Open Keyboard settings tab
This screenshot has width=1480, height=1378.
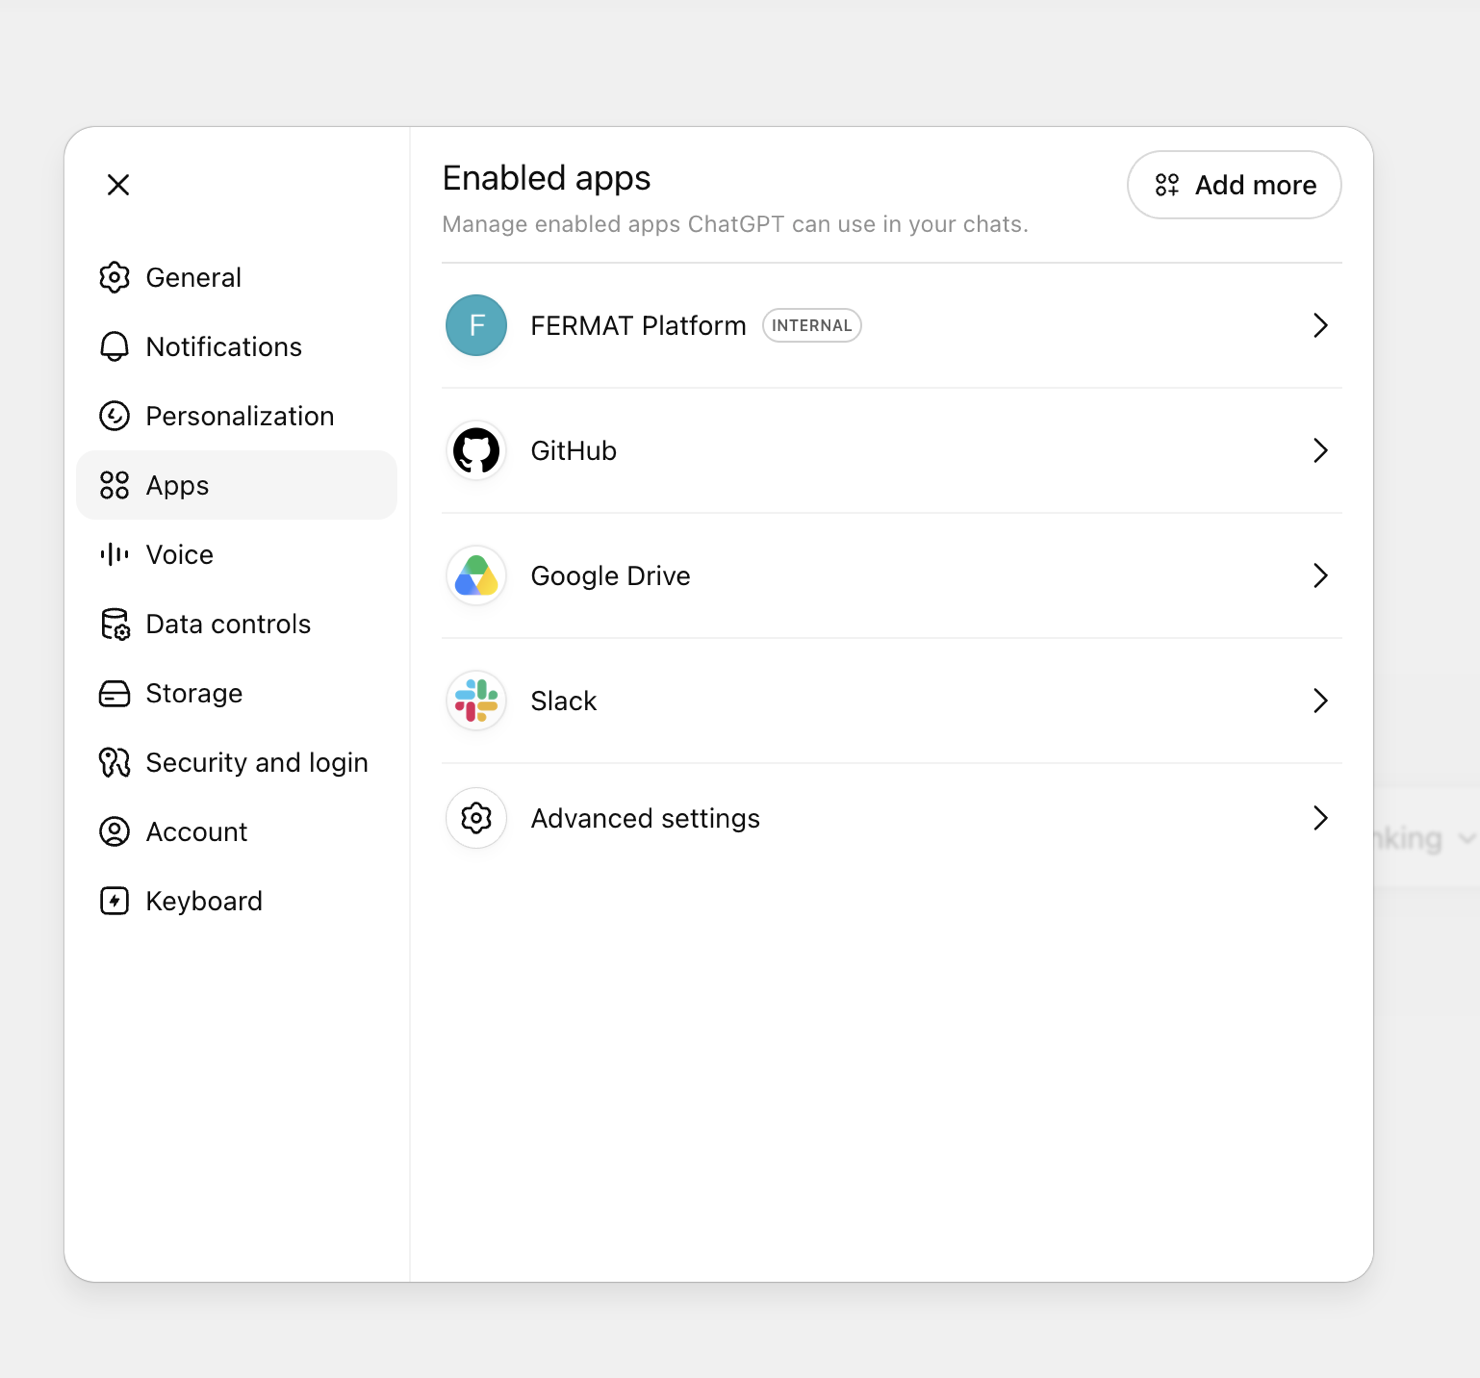click(236, 901)
